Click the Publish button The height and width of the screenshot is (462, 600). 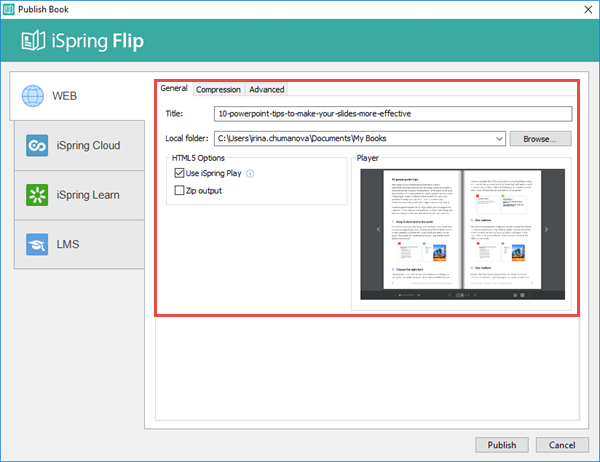502,445
